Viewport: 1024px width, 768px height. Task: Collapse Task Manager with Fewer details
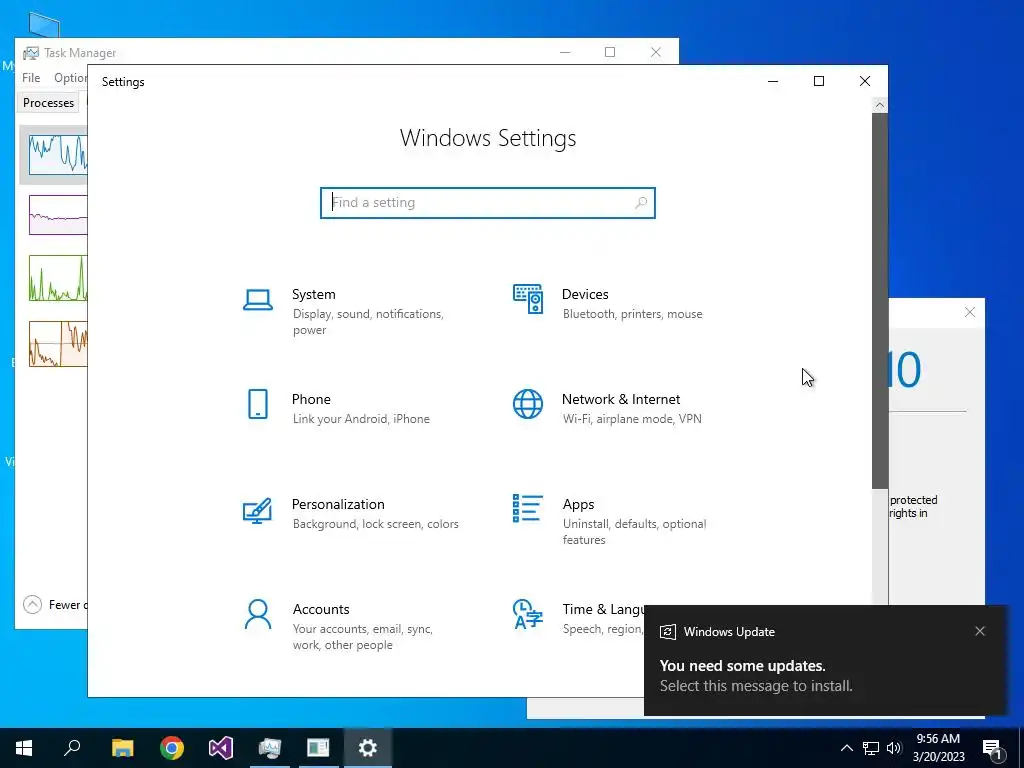click(55, 605)
